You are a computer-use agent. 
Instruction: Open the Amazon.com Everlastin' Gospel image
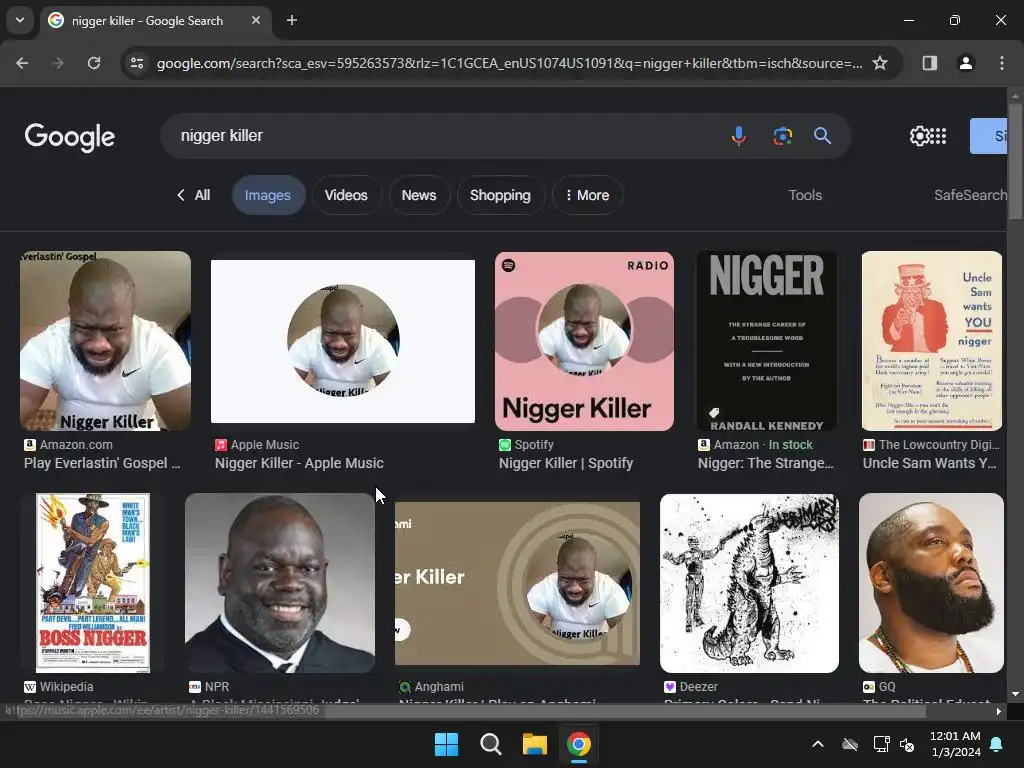pyautogui.click(x=106, y=341)
